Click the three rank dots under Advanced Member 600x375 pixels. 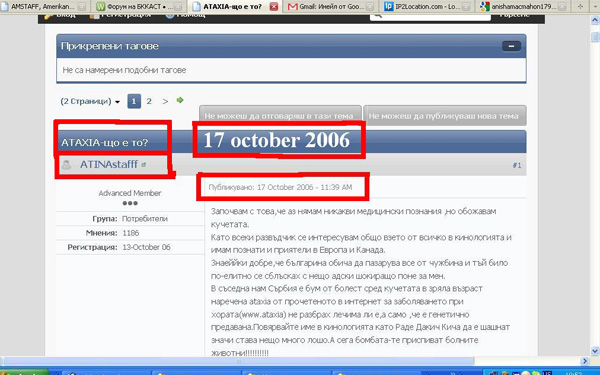coord(130,203)
